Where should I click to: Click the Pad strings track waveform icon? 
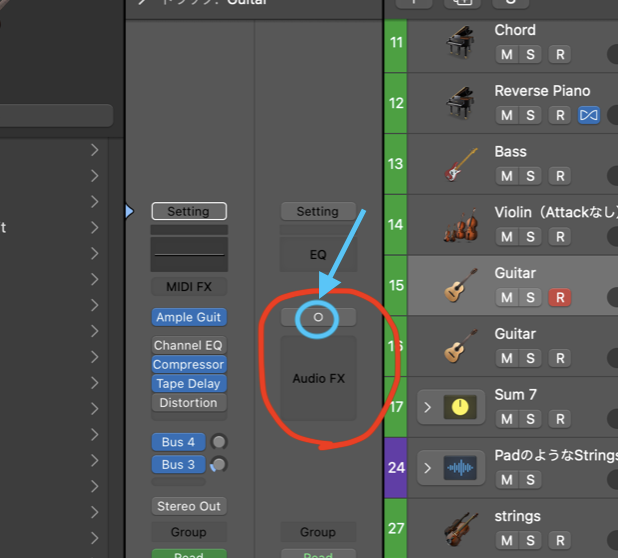coord(460,468)
